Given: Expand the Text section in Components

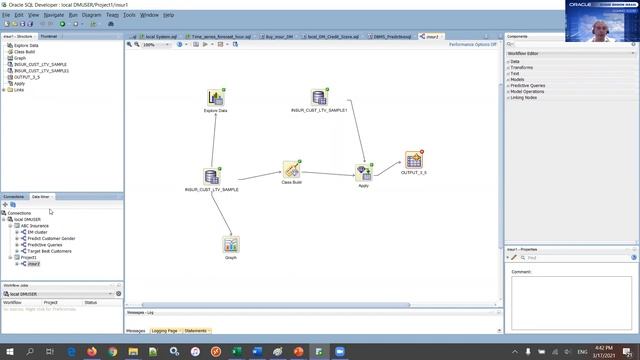Looking at the screenshot, I should [508, 74].
